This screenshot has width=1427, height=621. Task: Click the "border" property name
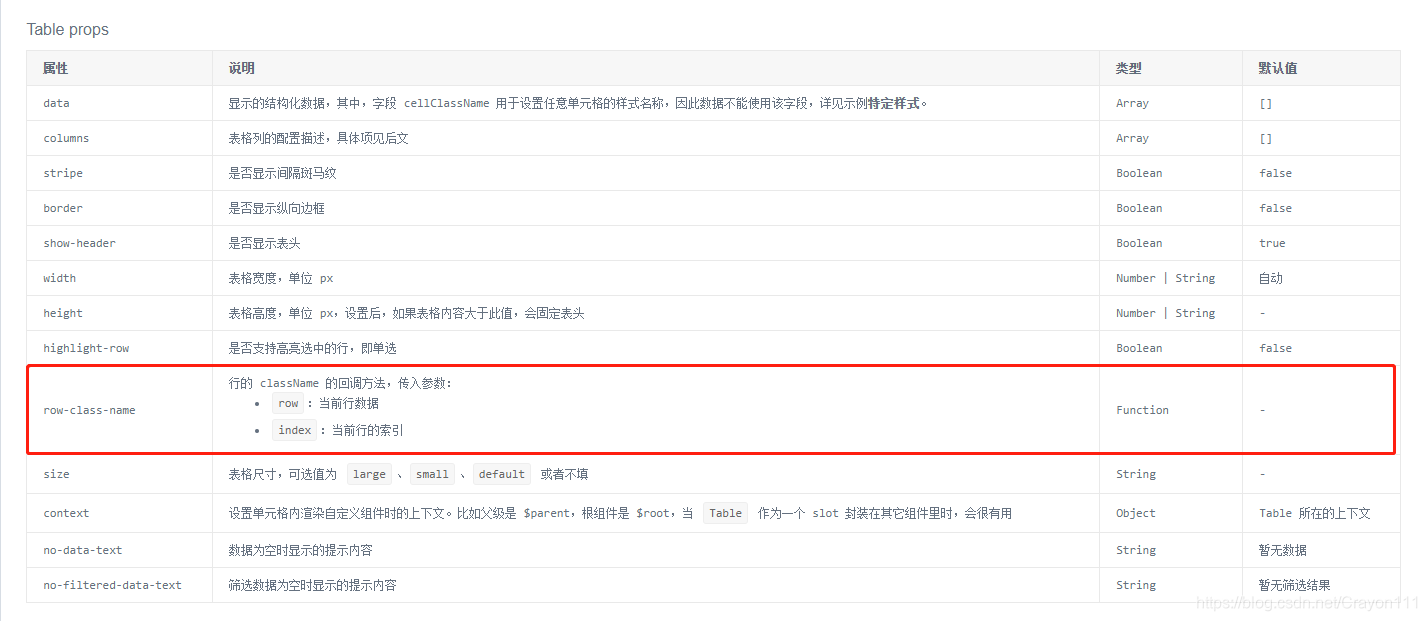coord(63,207)
